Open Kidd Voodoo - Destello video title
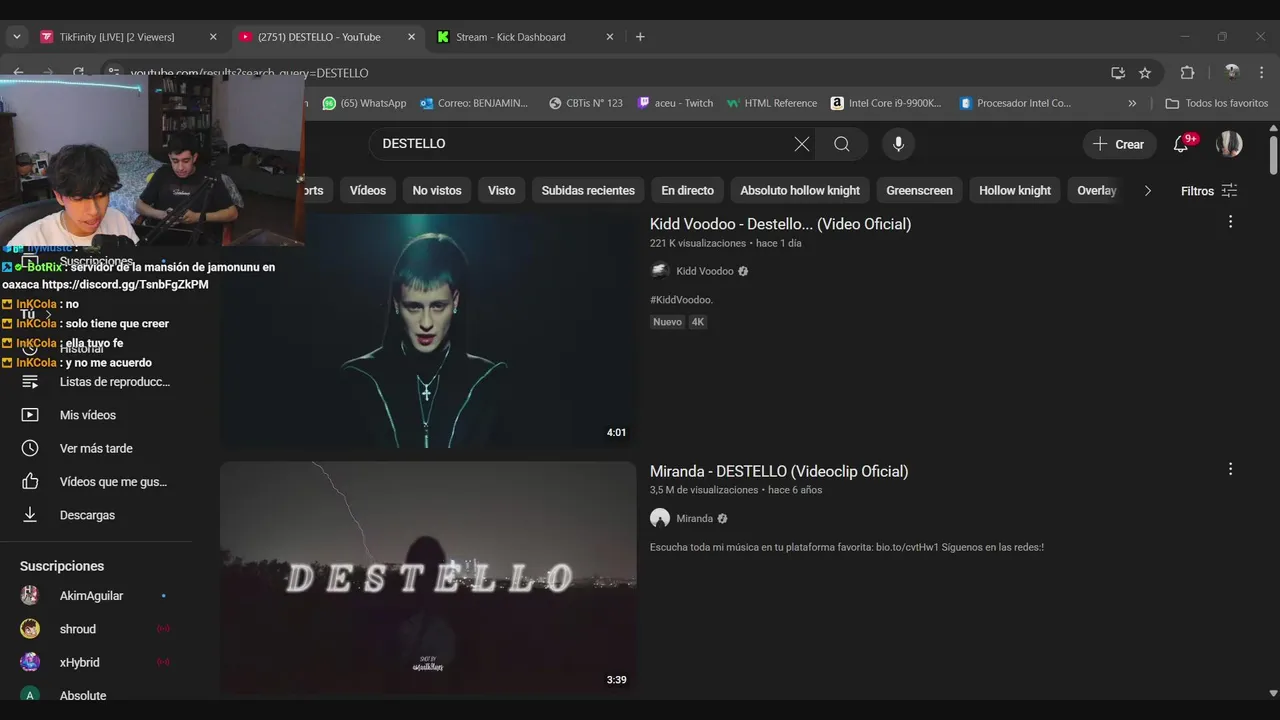Screen dimensions: 1280x720 [x=780, y=224]
